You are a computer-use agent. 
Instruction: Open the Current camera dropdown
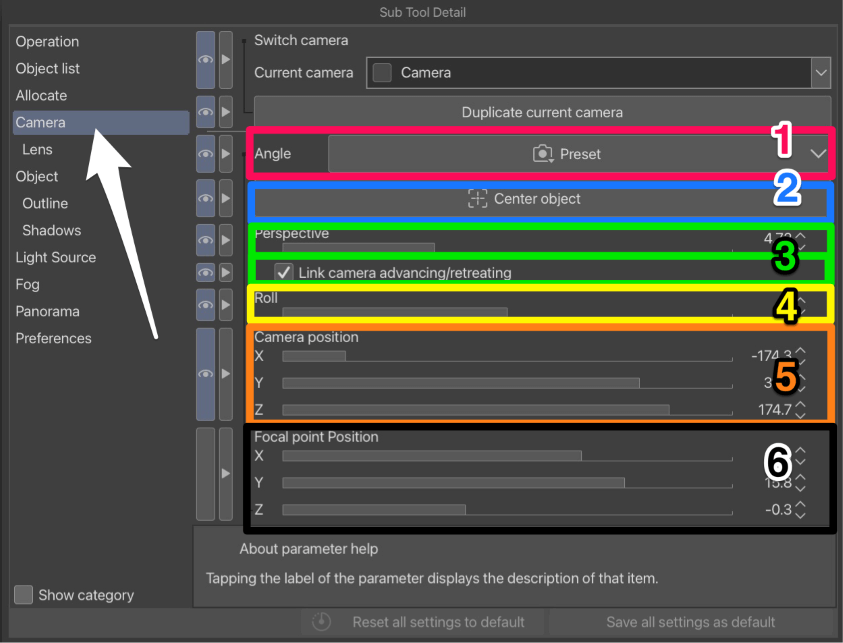pyautogui.click(x=820, y=72)
